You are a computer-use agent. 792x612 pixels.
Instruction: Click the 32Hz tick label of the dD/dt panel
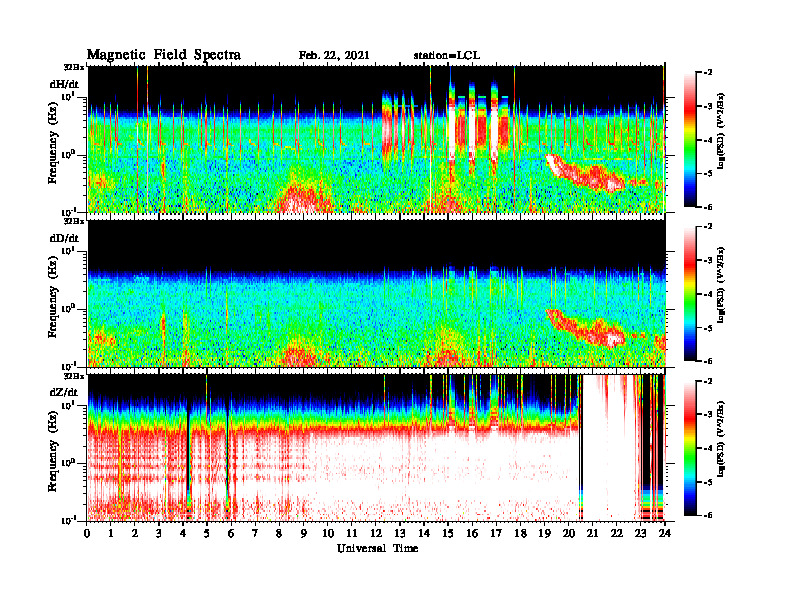tap(74, 221)
